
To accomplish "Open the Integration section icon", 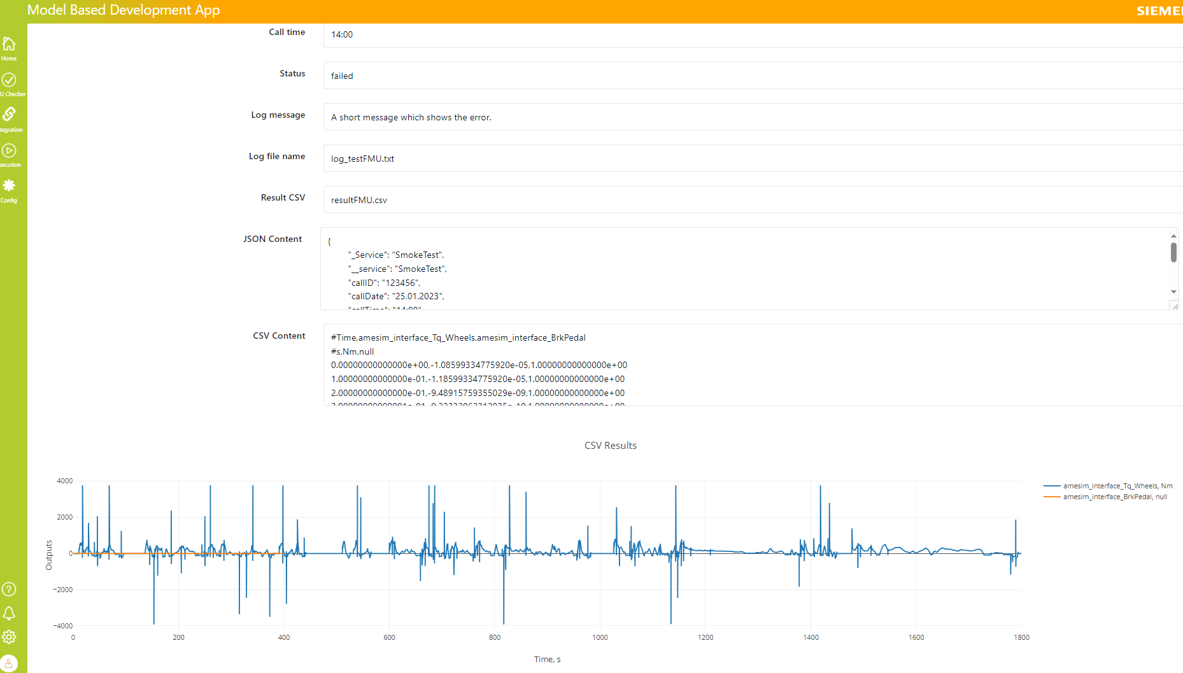I will click(x=9, y=118).
